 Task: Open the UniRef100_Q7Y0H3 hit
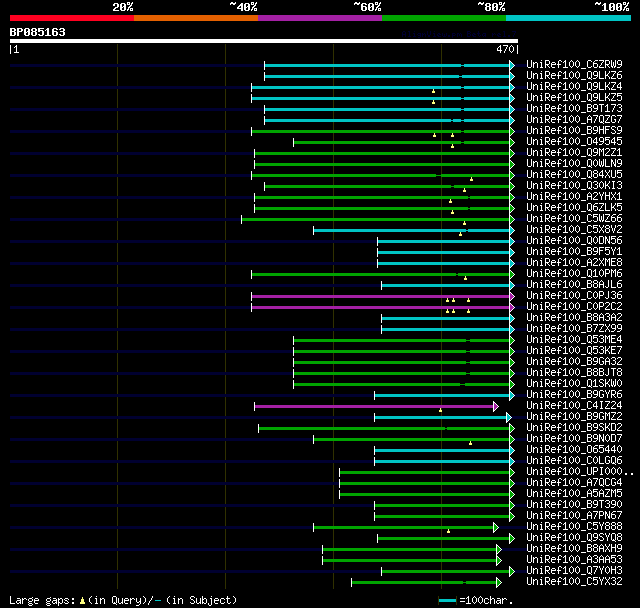[574, 571]
